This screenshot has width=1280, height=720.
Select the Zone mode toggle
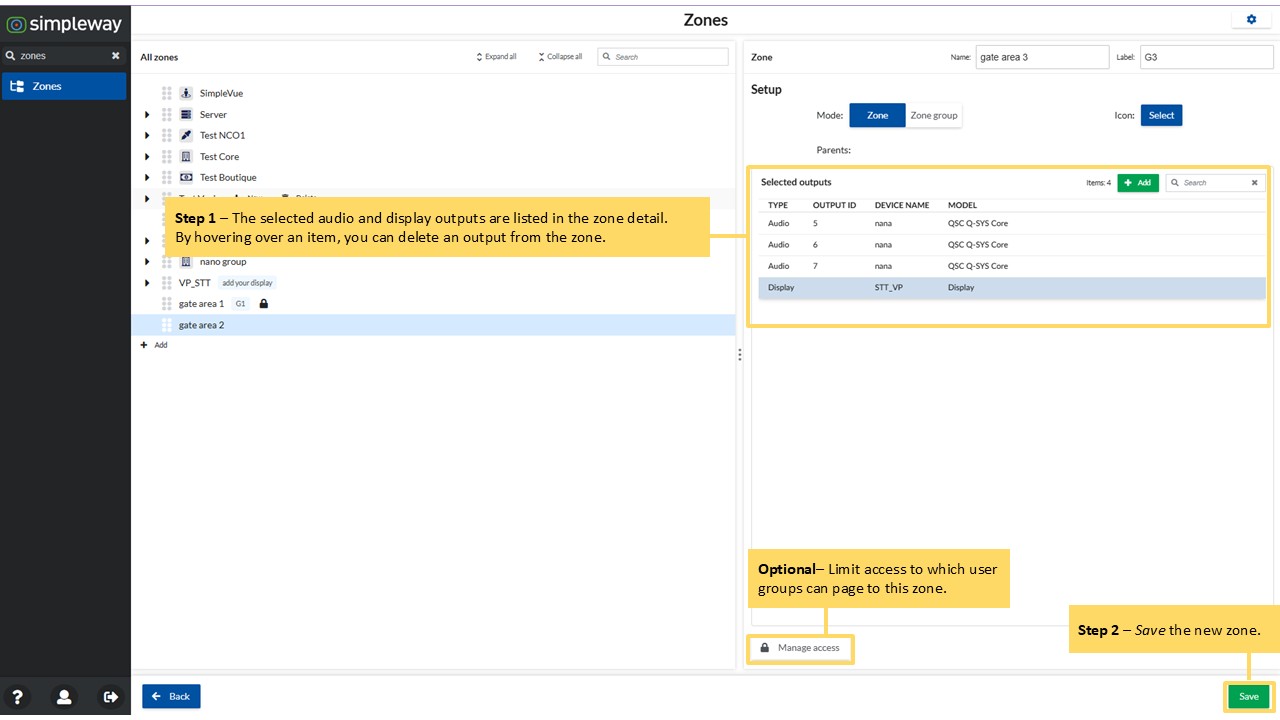click(877, 115)
